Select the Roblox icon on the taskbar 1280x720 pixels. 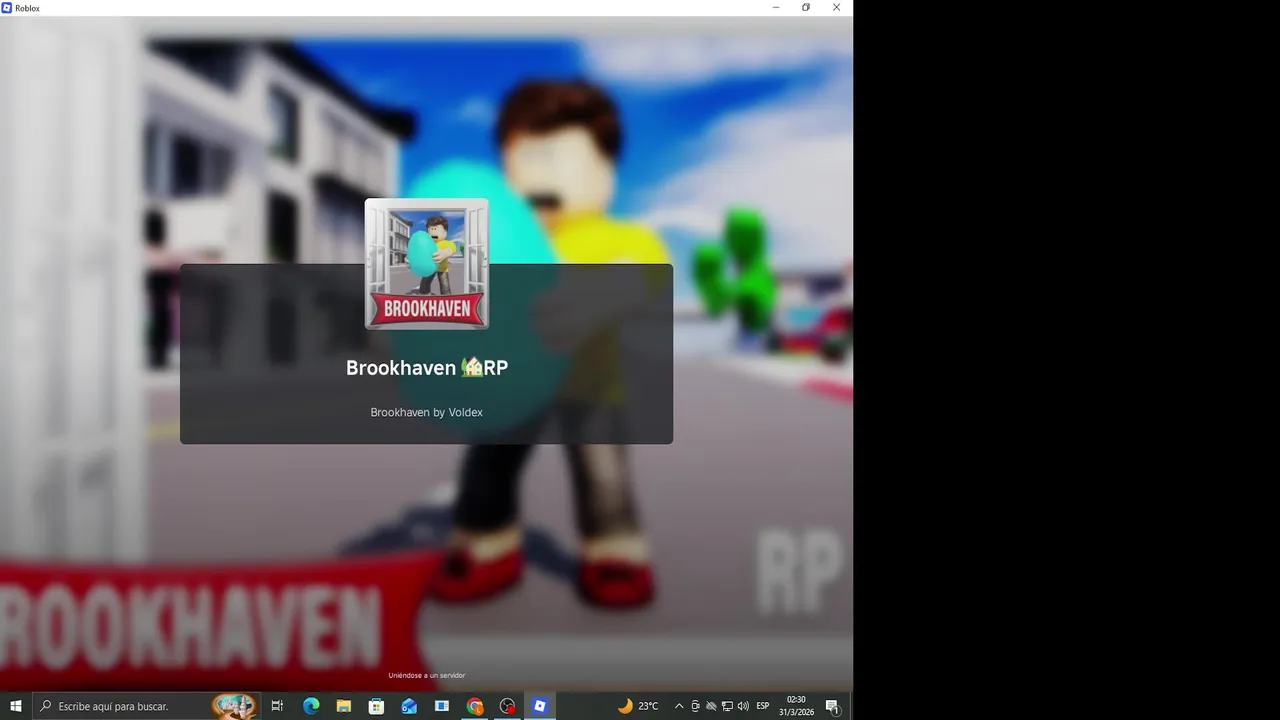540,706
